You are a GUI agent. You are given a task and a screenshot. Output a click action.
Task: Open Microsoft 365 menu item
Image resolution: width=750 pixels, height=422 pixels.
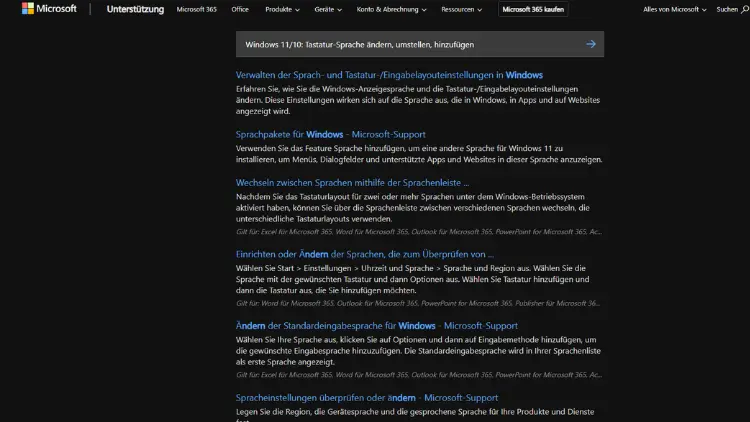tap(197, 9)
